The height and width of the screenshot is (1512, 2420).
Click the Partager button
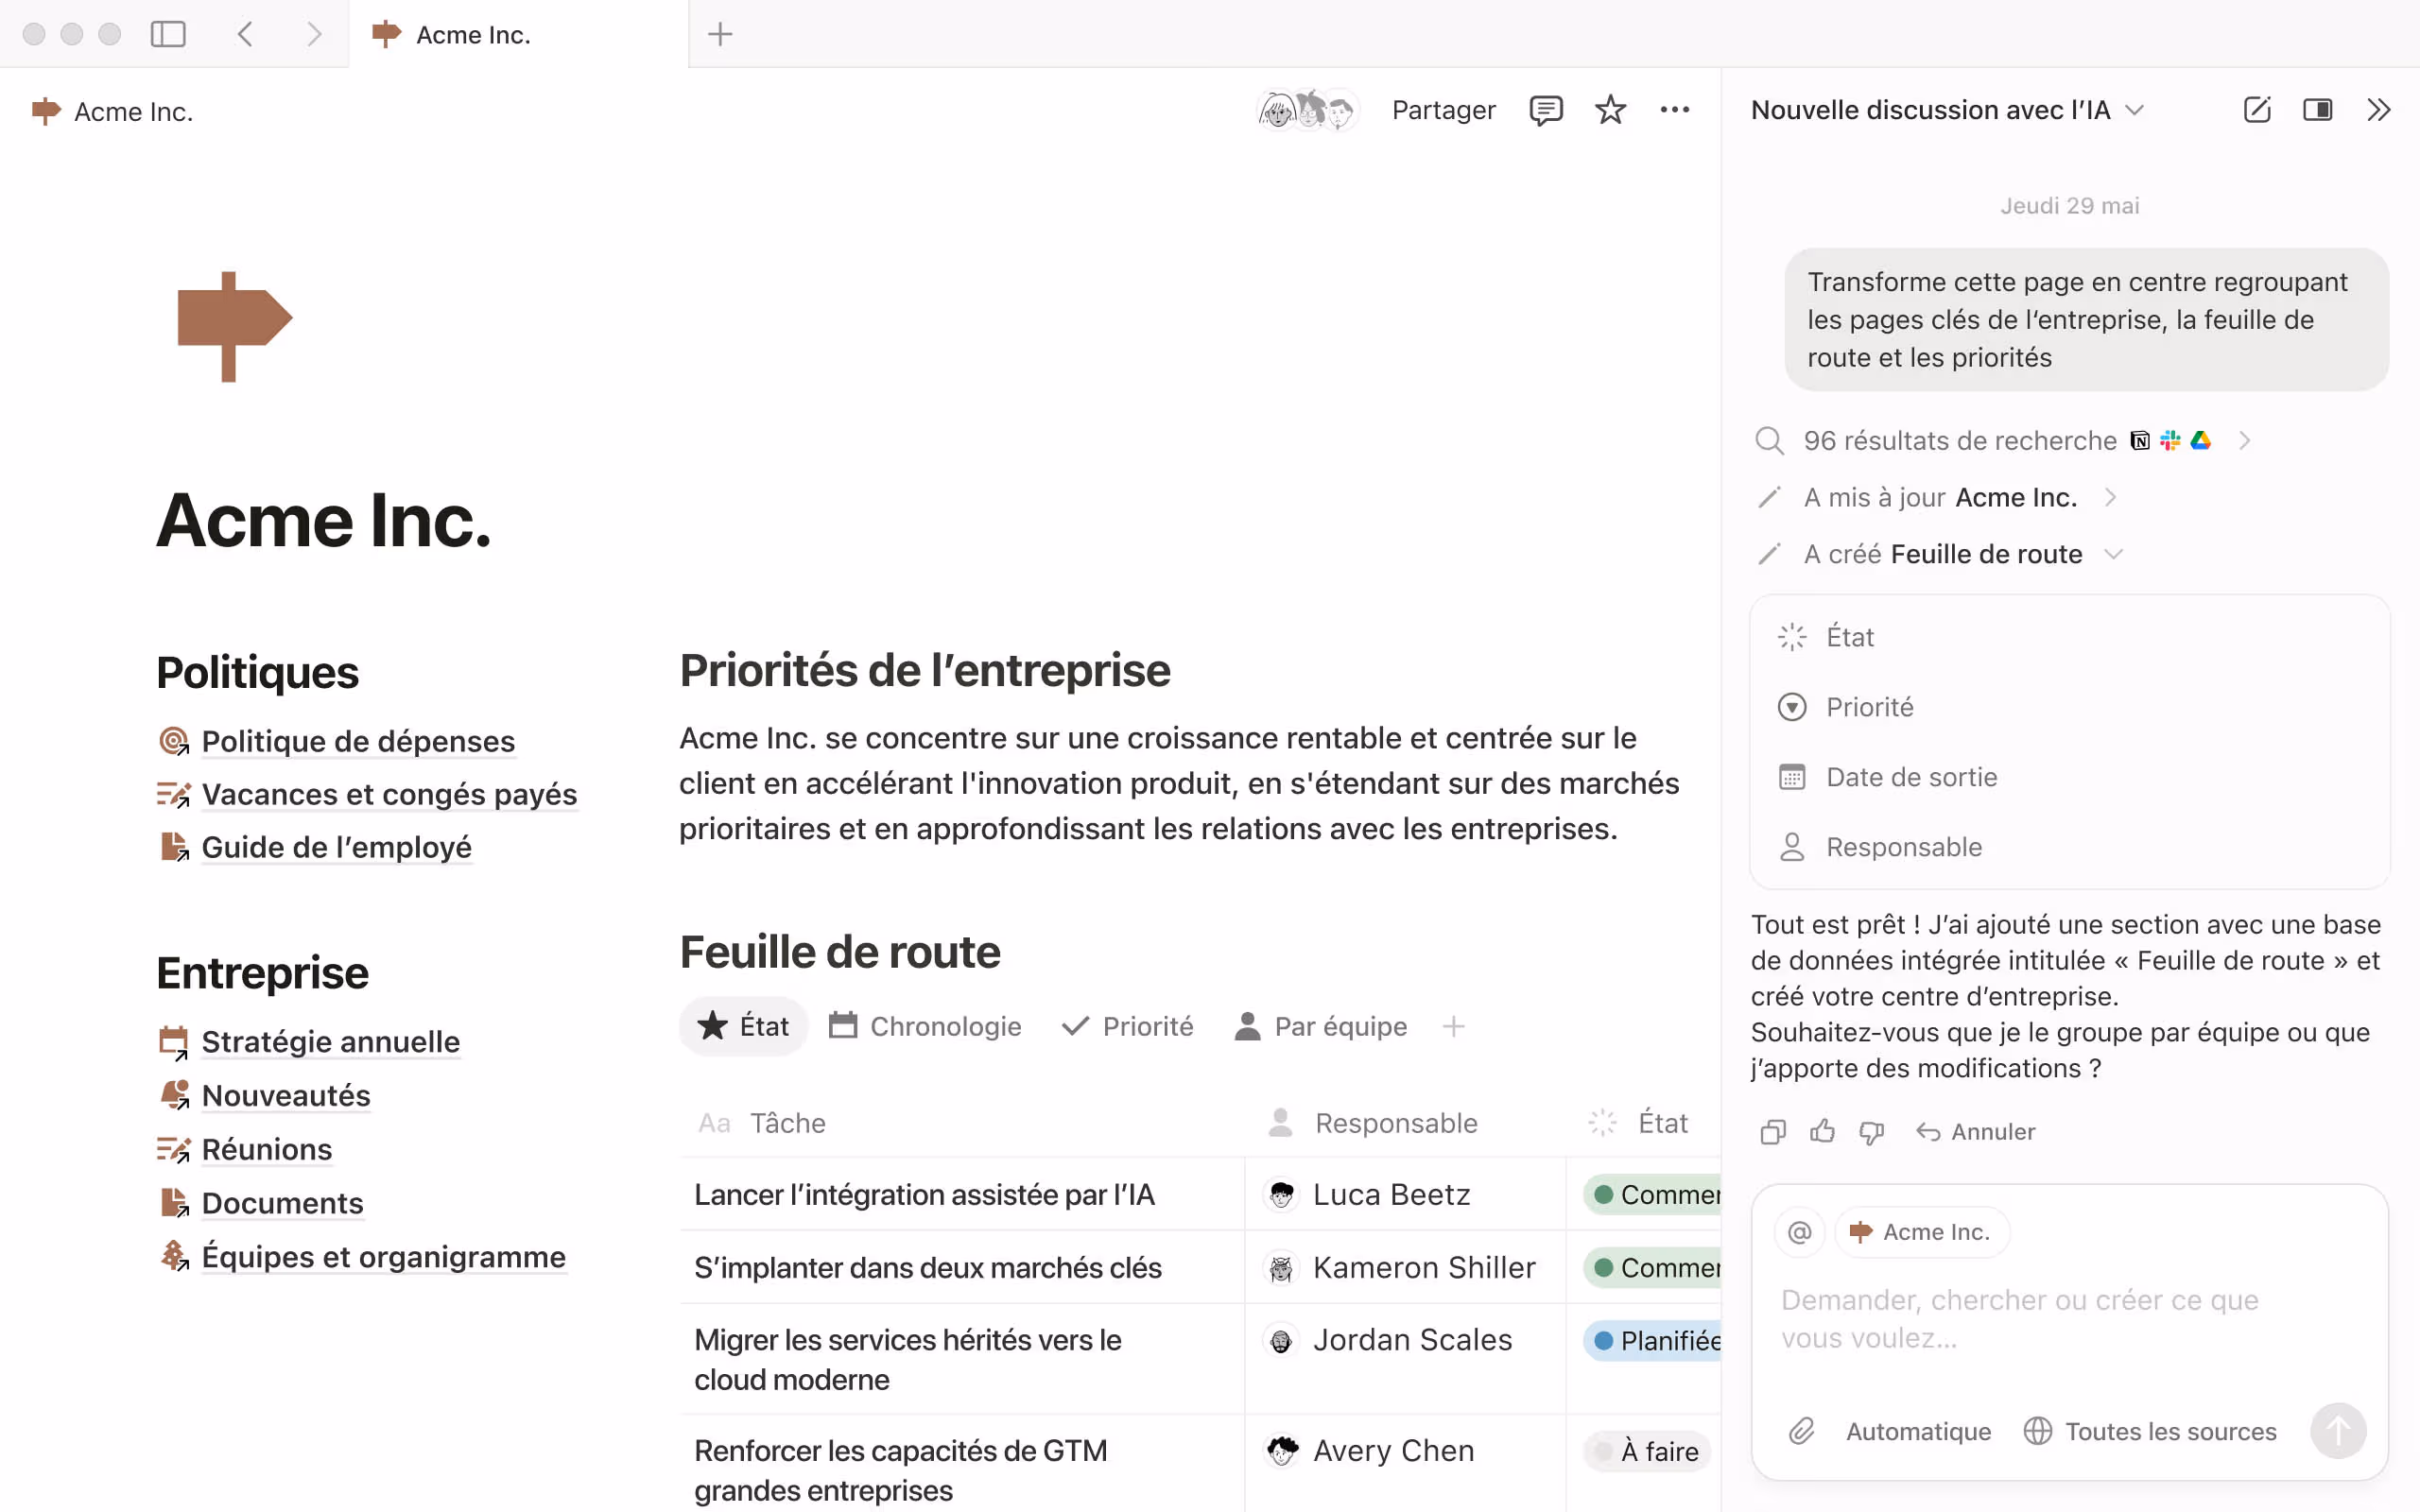(1443, 110)
